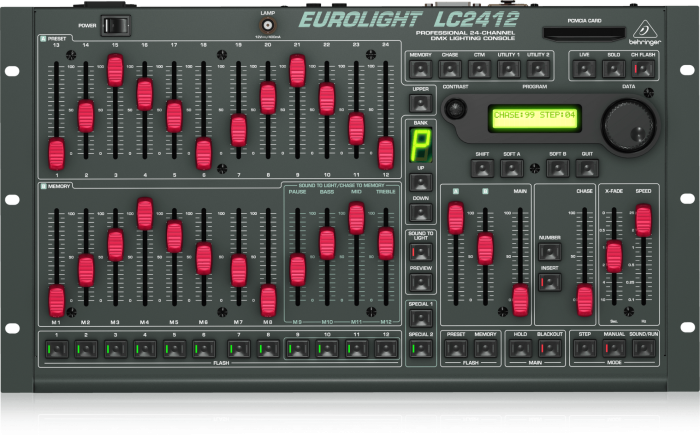The height and width of the screenshot is (446, 700).
Task: Click the BASS fader knob
Action: [327, 243]
